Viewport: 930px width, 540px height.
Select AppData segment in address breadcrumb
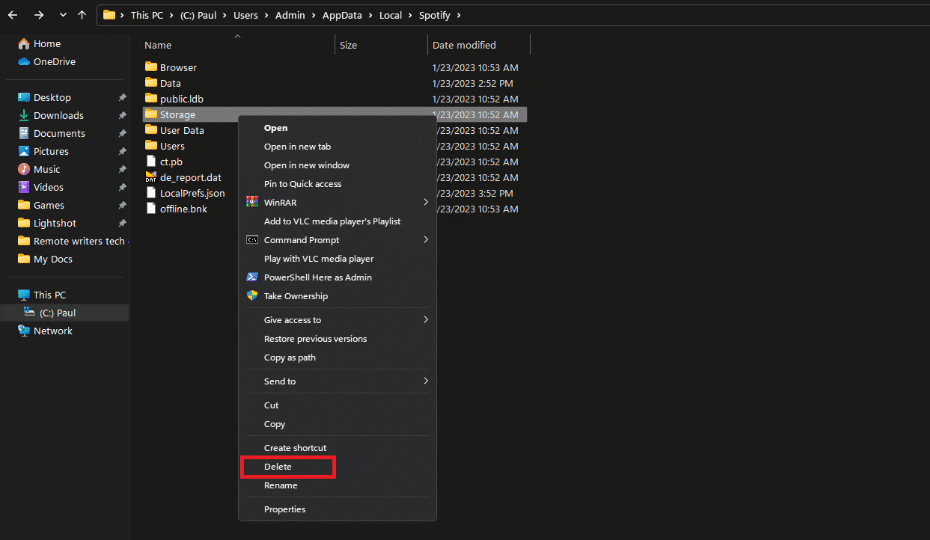[x=342, y=15]
